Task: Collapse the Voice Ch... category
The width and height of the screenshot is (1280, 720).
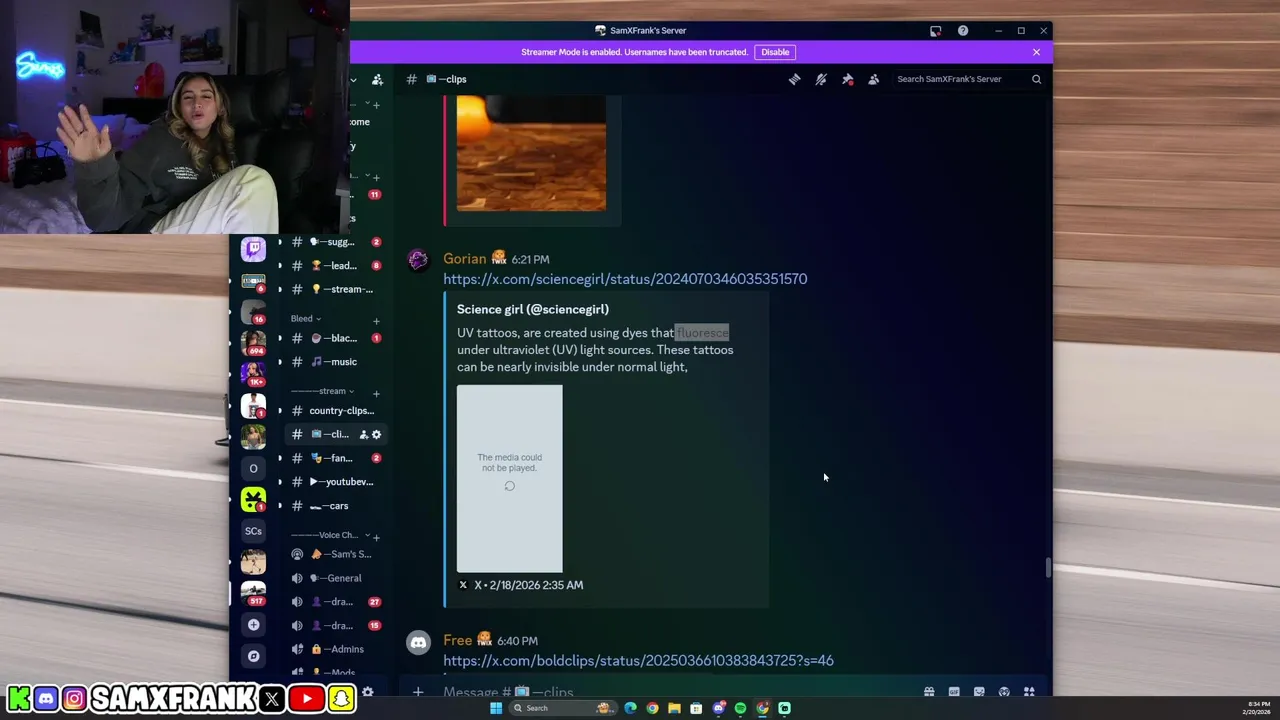Action: pos(330,535)
